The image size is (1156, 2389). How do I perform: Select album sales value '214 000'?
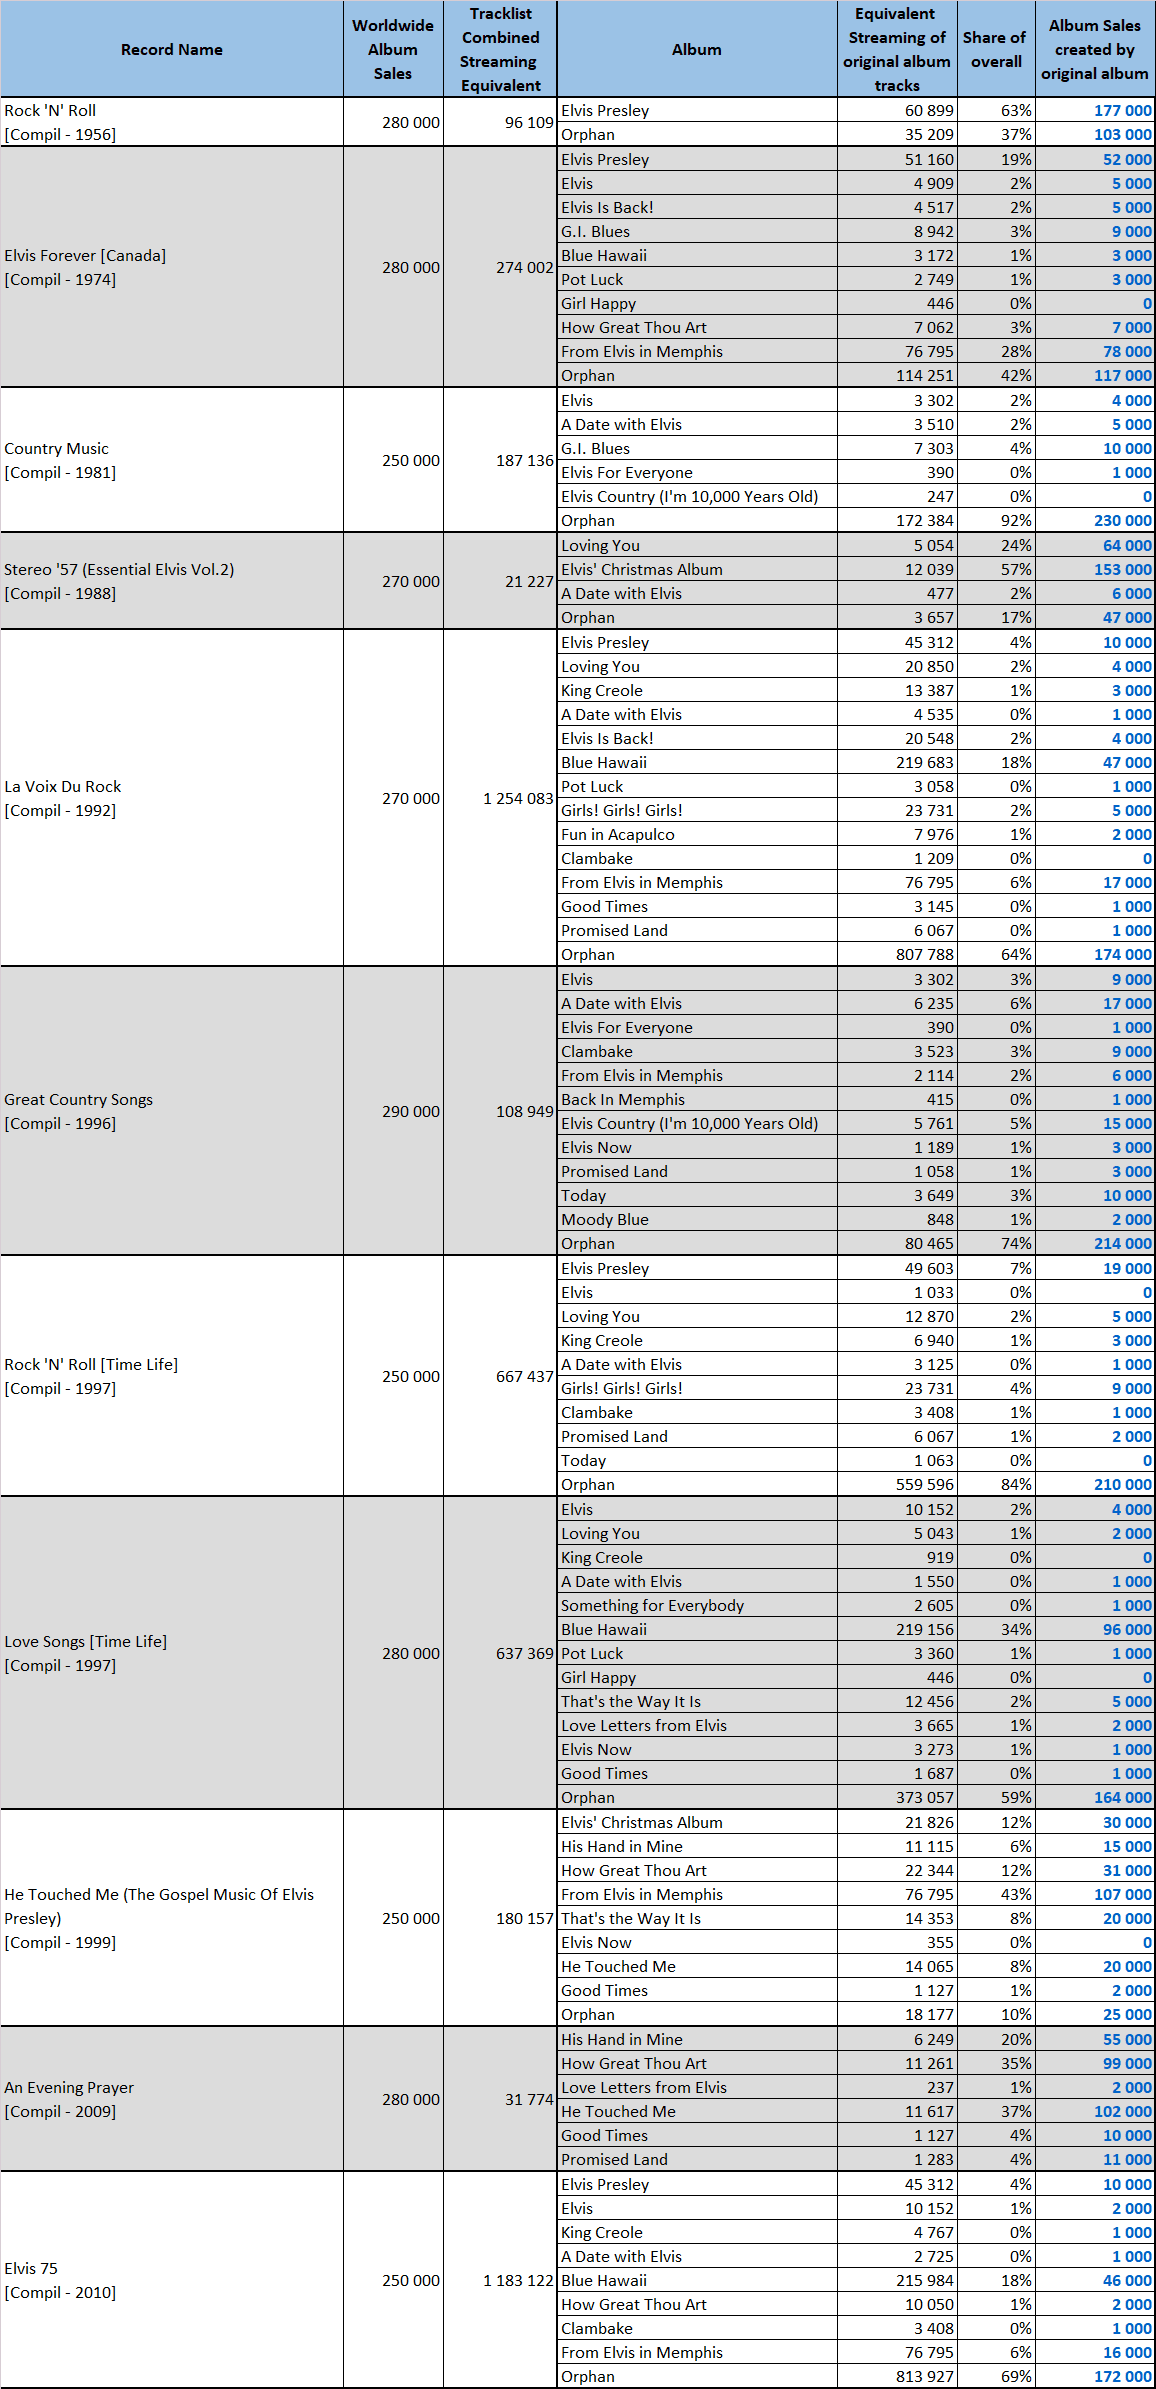coord(1122,1243)
